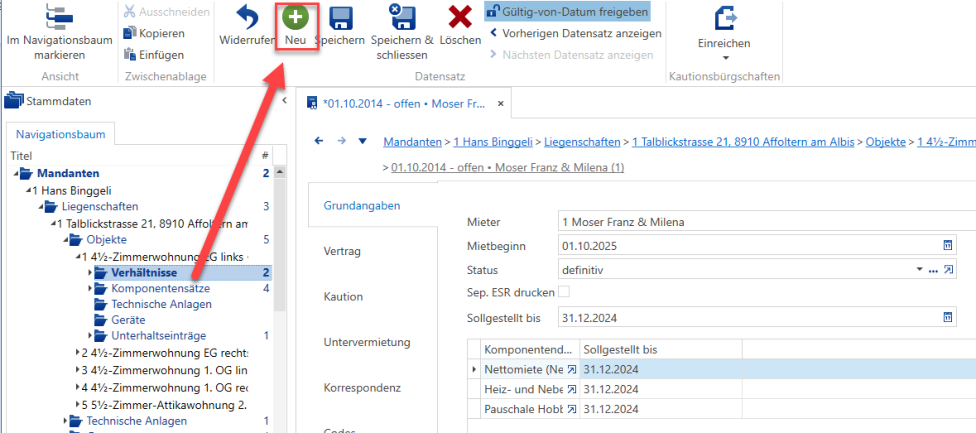The width and height of the screenshot is (976, 433).
Task: Collapse the Mandanten tree node
Action: click(x=16, y=173)
